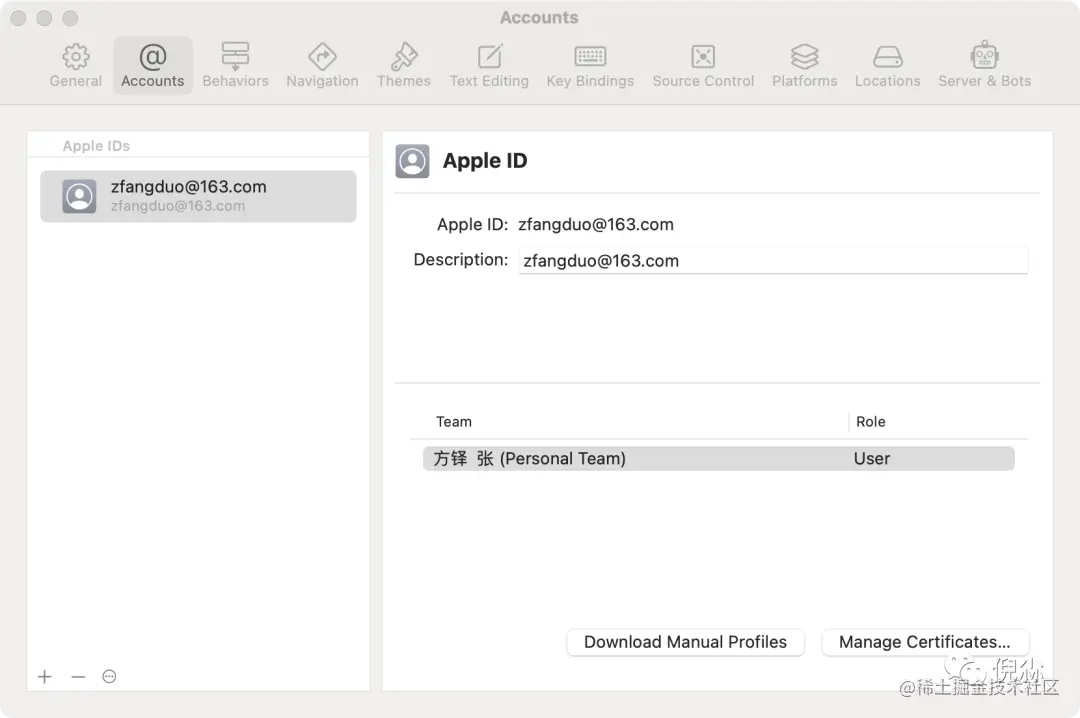Switch to Source Control preferences
This screenshot has width=1080, height=718.
tap(703, 66)
